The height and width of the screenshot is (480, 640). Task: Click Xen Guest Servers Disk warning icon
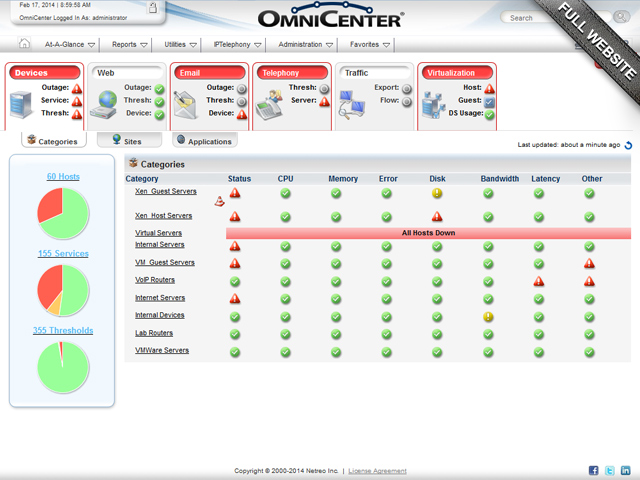pyautogui.click(x=437, y=193)
